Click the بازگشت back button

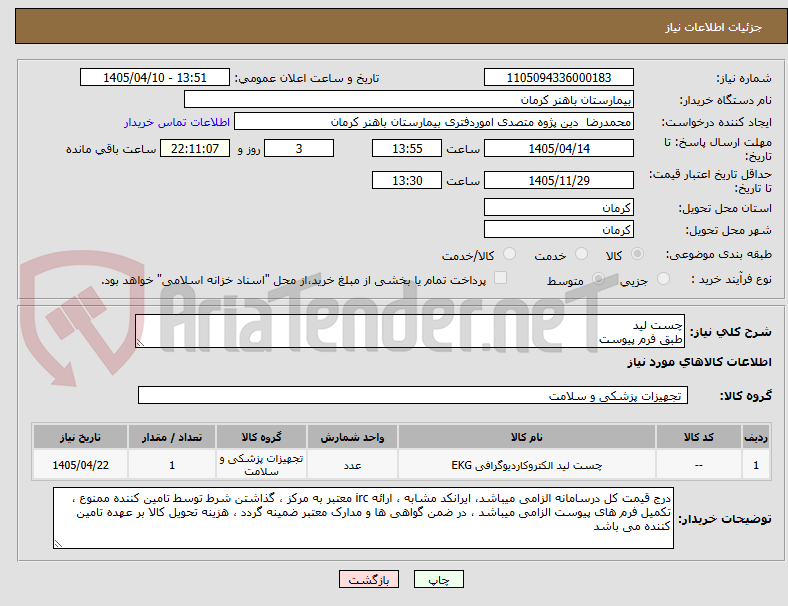[x=369, y=579]
